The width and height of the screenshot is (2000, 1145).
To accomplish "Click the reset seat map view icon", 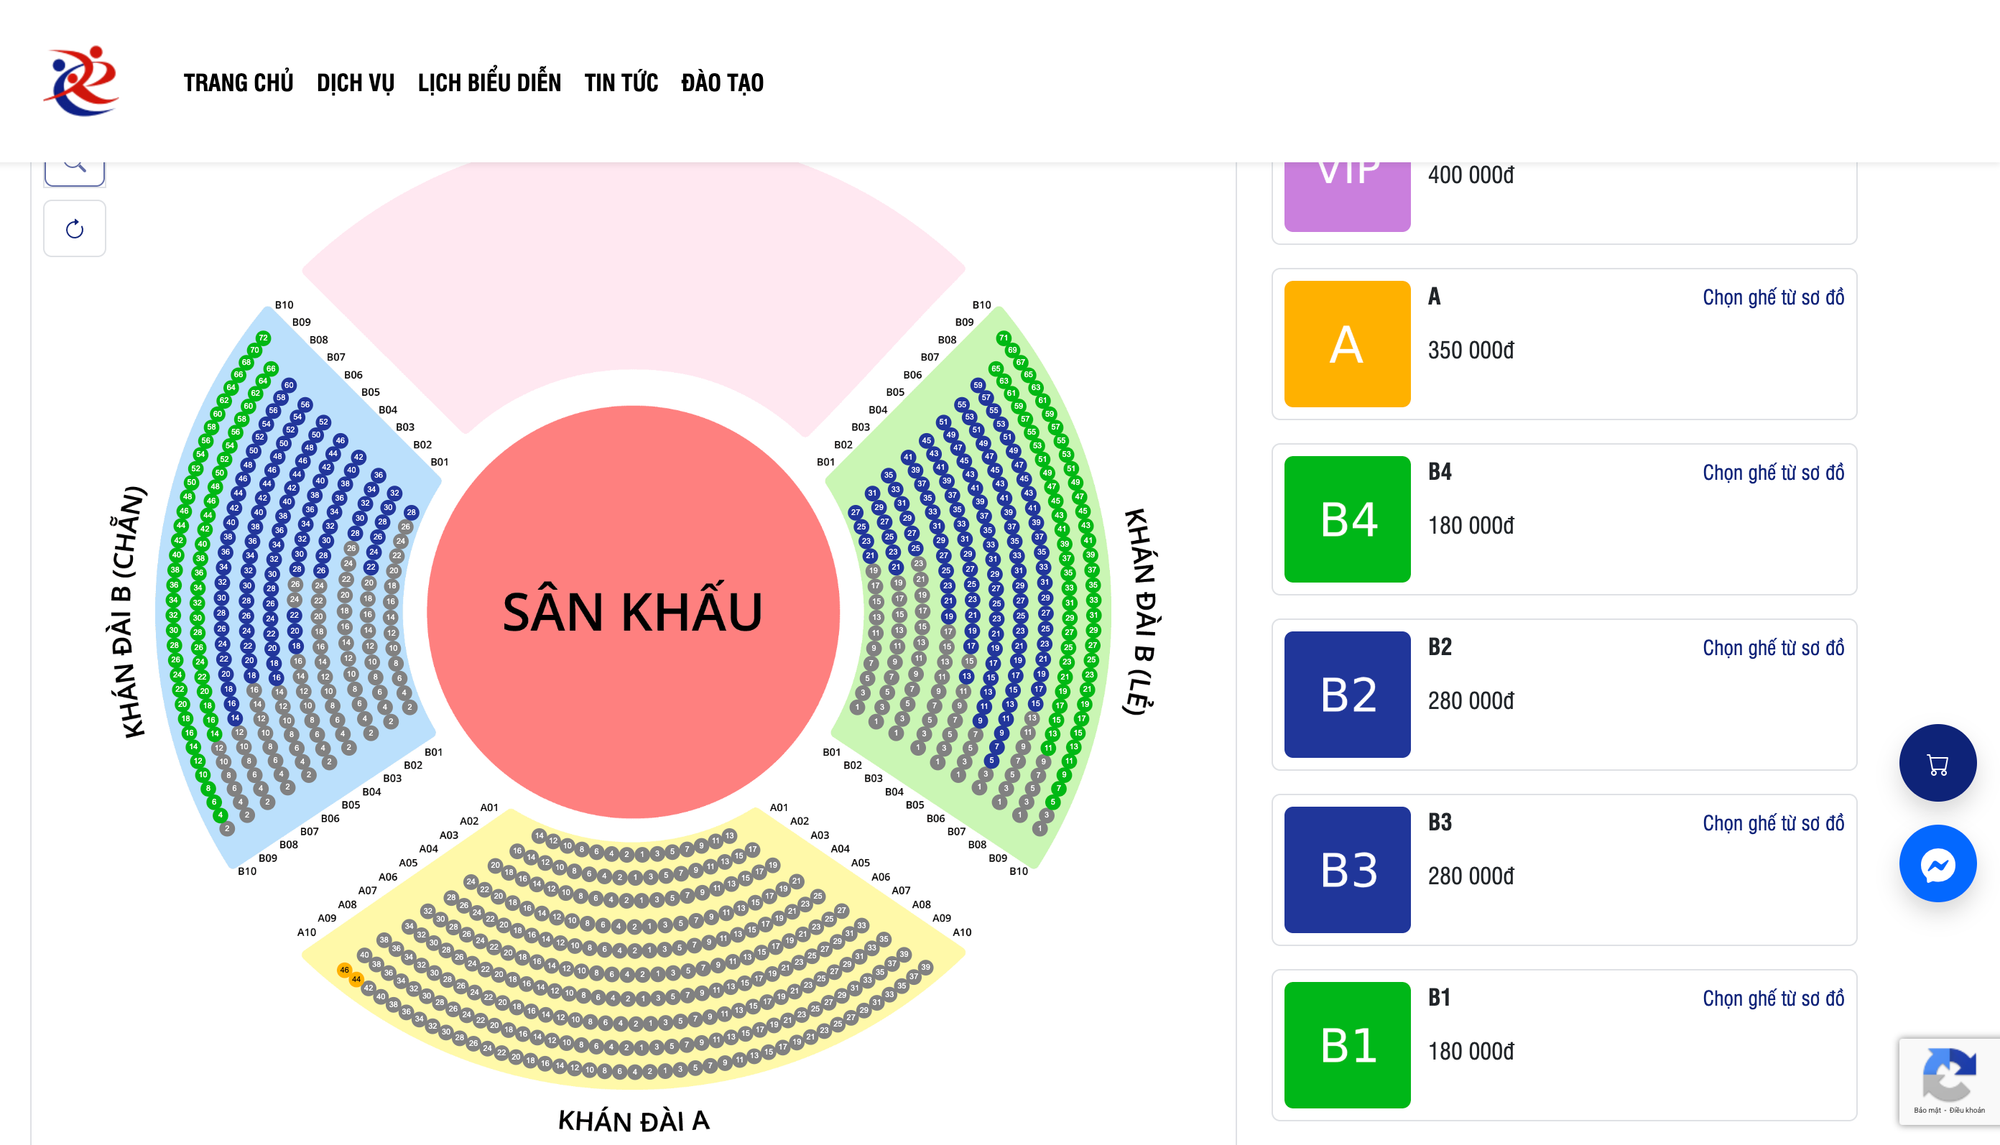I will tap(75, 229).
